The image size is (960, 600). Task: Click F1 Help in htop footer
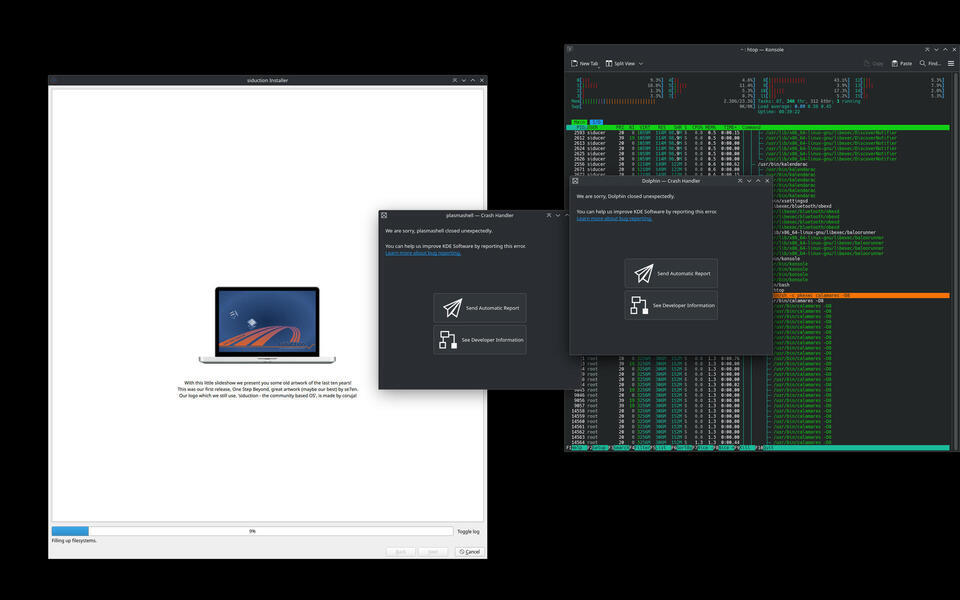pos(576,448)
